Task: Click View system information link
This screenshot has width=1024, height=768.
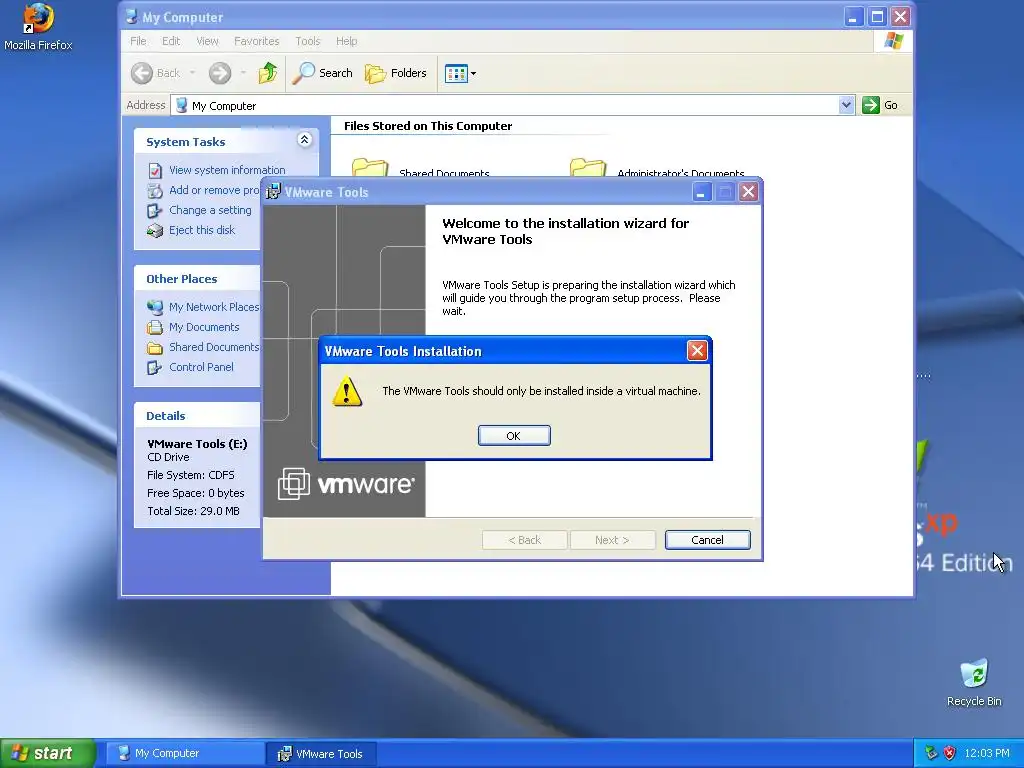Action: 227,170
